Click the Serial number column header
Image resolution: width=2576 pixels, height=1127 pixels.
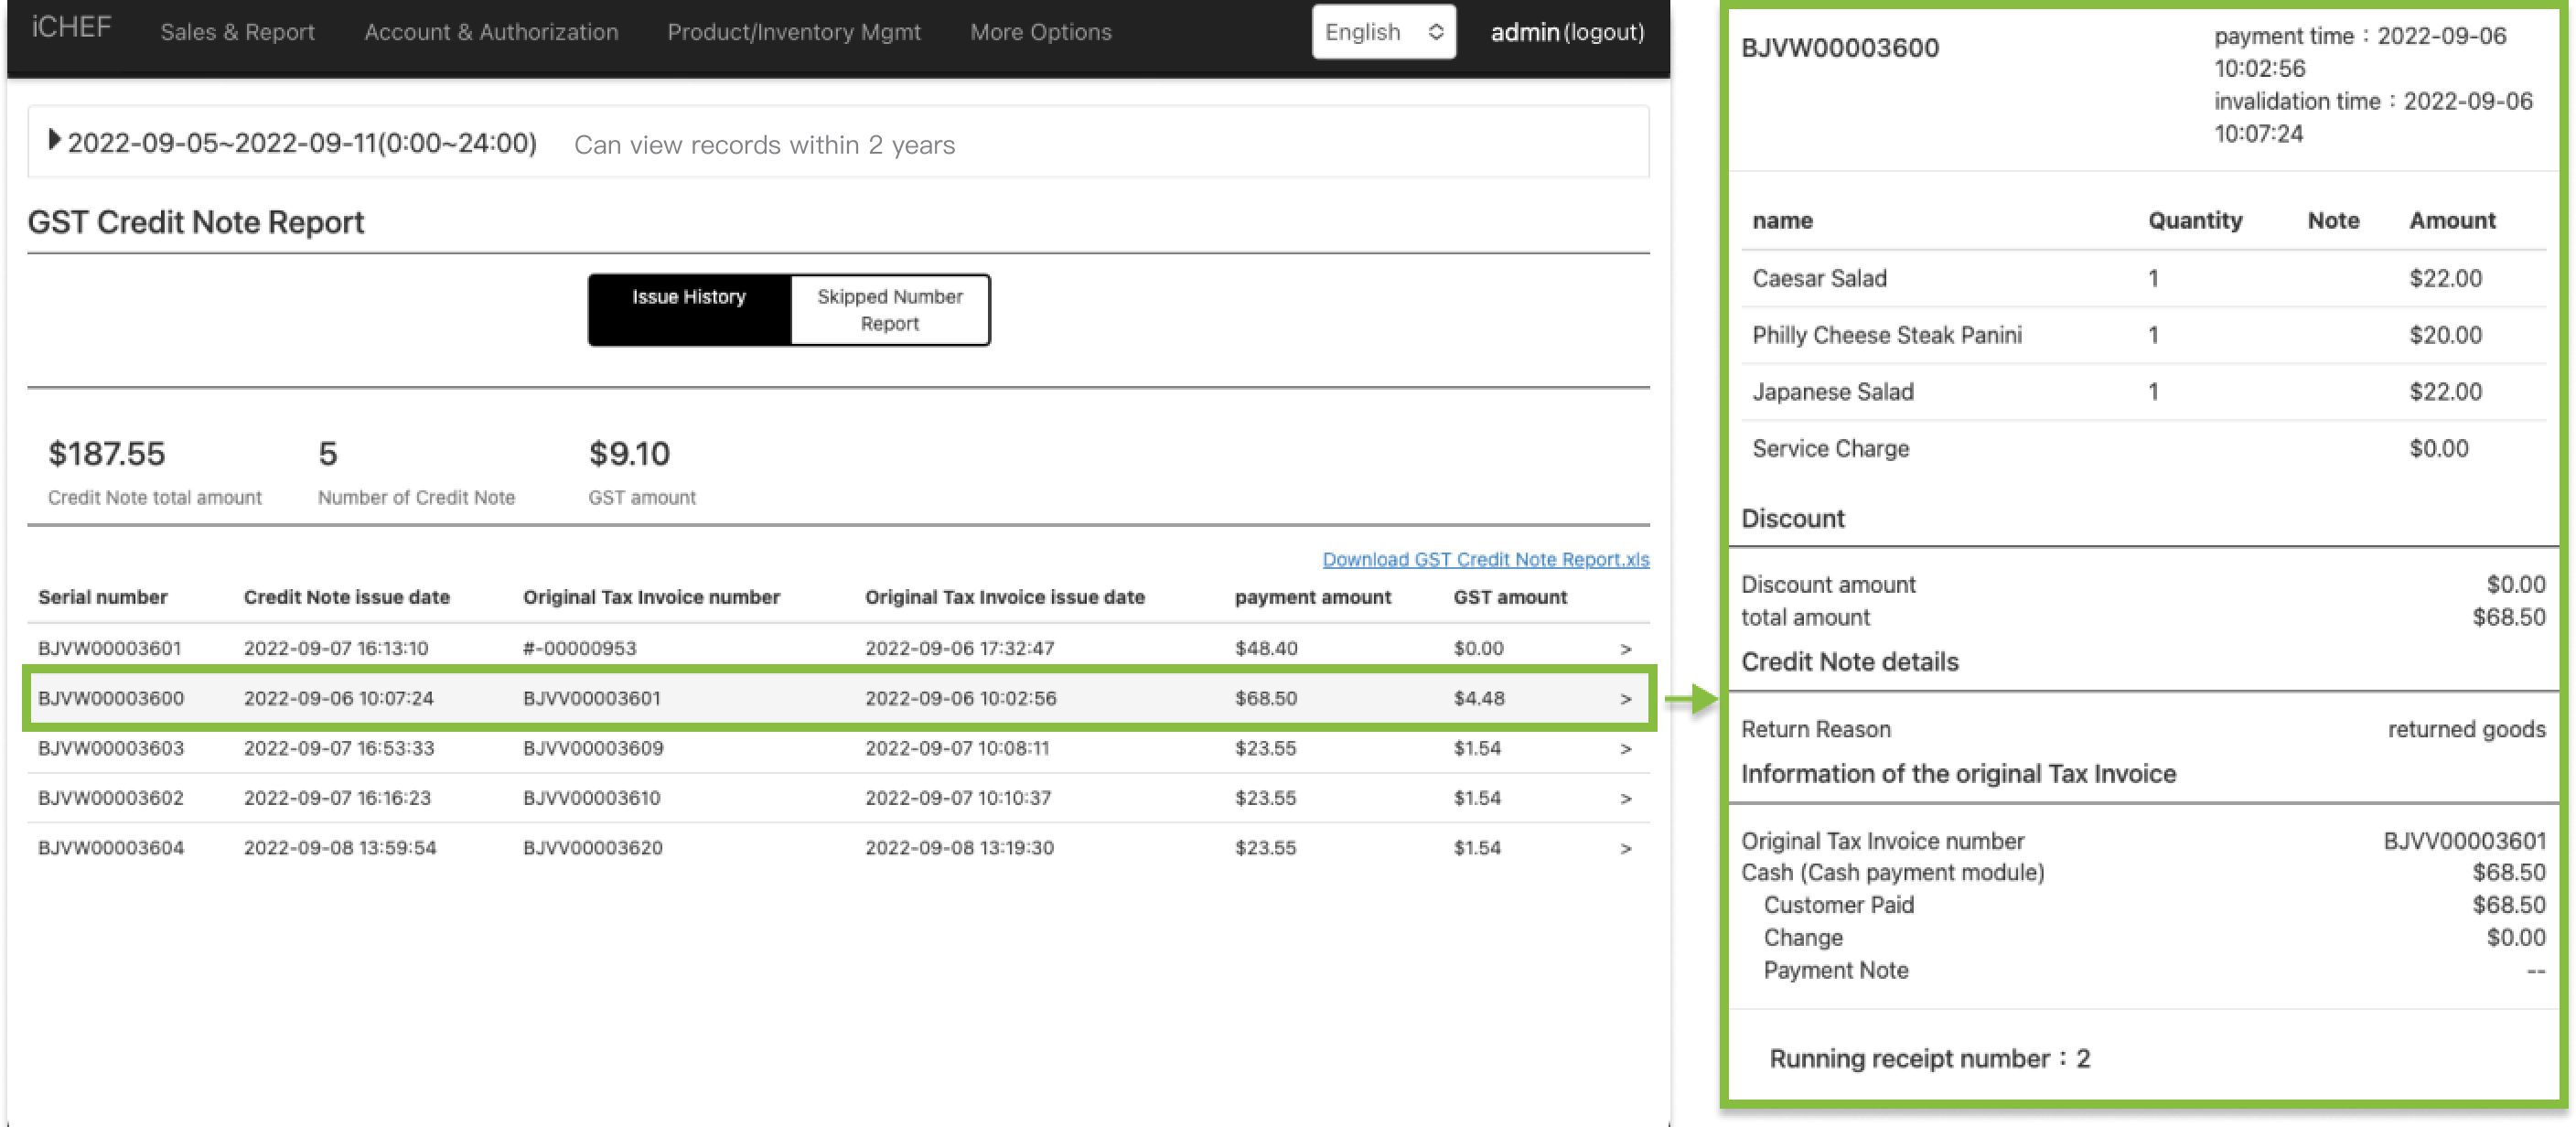pyautogui.click(x=102, y=597)
